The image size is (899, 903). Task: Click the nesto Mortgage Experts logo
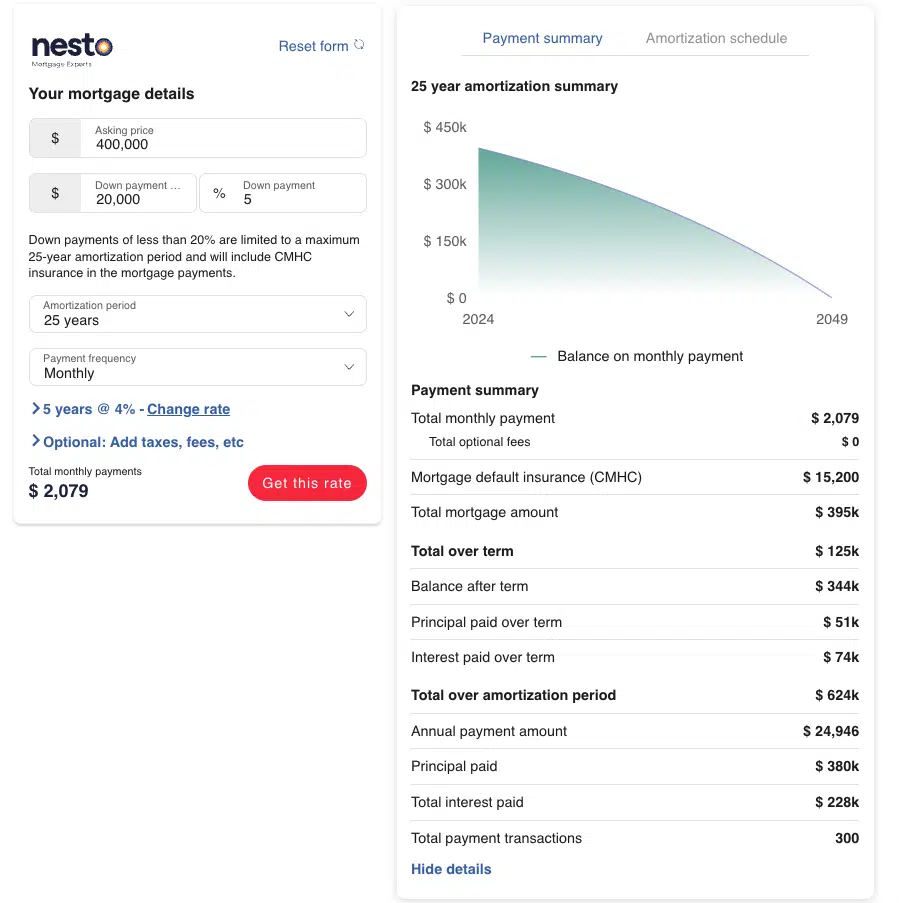72,50
